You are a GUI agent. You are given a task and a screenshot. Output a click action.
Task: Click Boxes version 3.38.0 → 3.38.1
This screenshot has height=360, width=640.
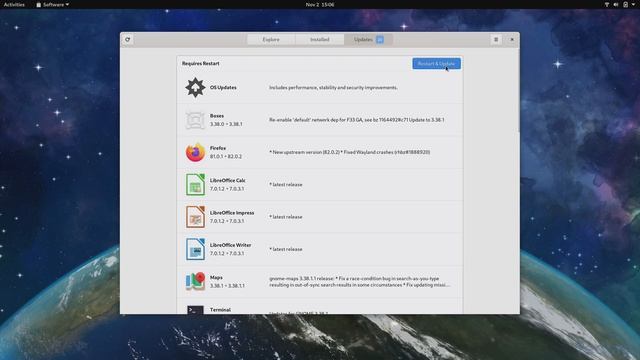pyautogui.click(x=226, y=124)
